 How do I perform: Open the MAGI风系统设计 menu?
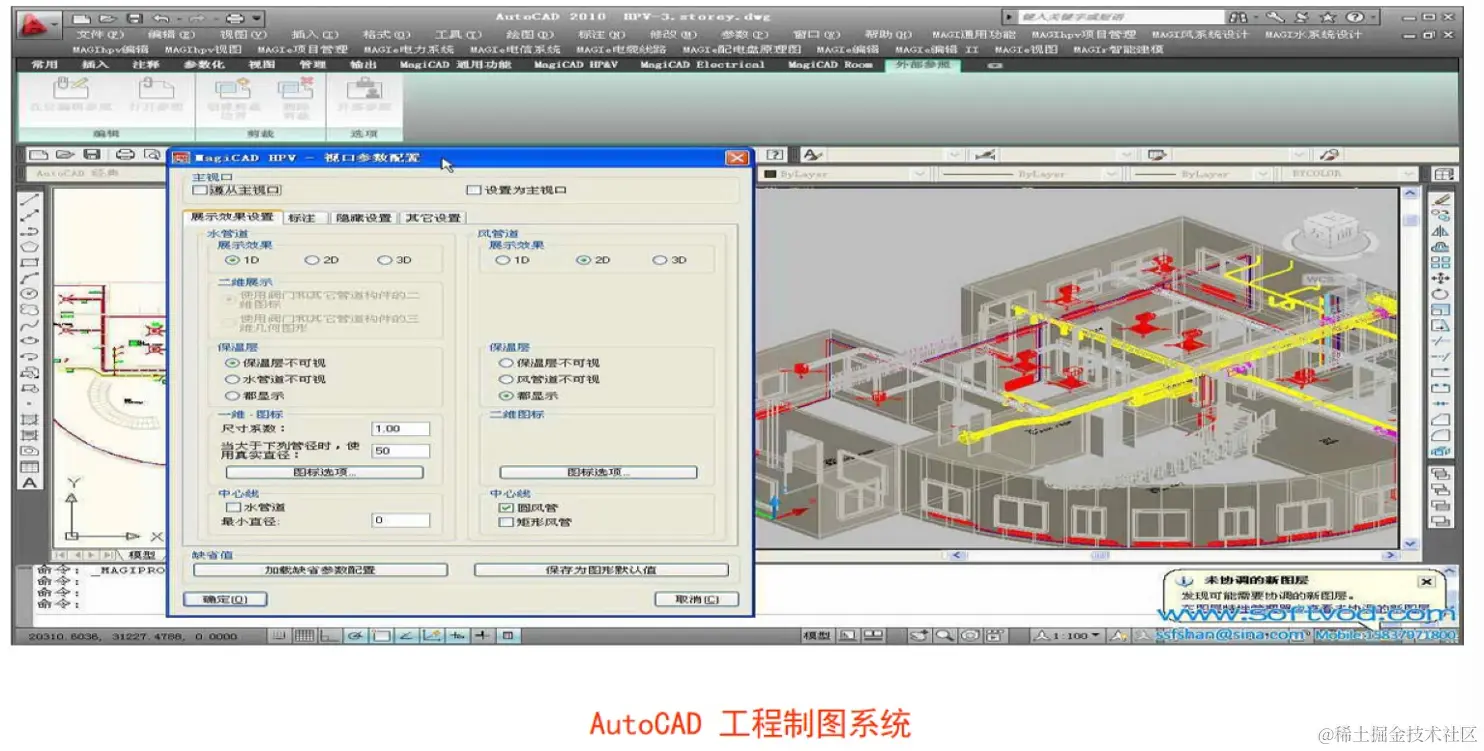(x=1199, y=34)
